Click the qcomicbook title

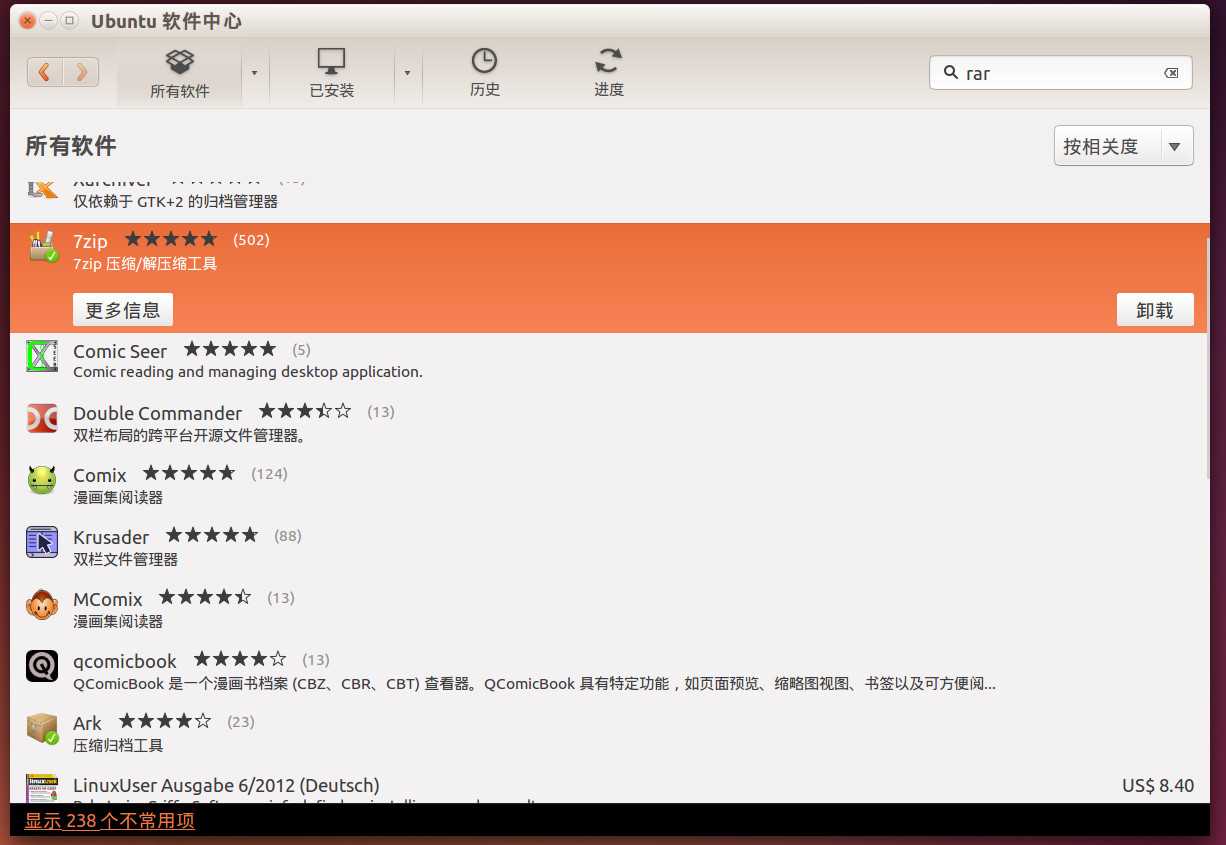pos(125,661)
